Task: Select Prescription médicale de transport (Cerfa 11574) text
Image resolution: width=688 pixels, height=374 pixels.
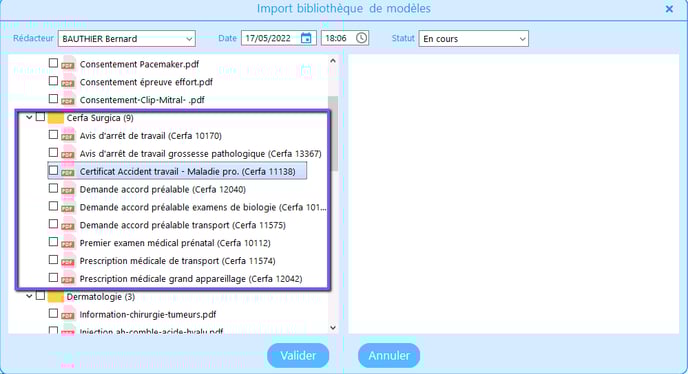Action: pos(177,261)
